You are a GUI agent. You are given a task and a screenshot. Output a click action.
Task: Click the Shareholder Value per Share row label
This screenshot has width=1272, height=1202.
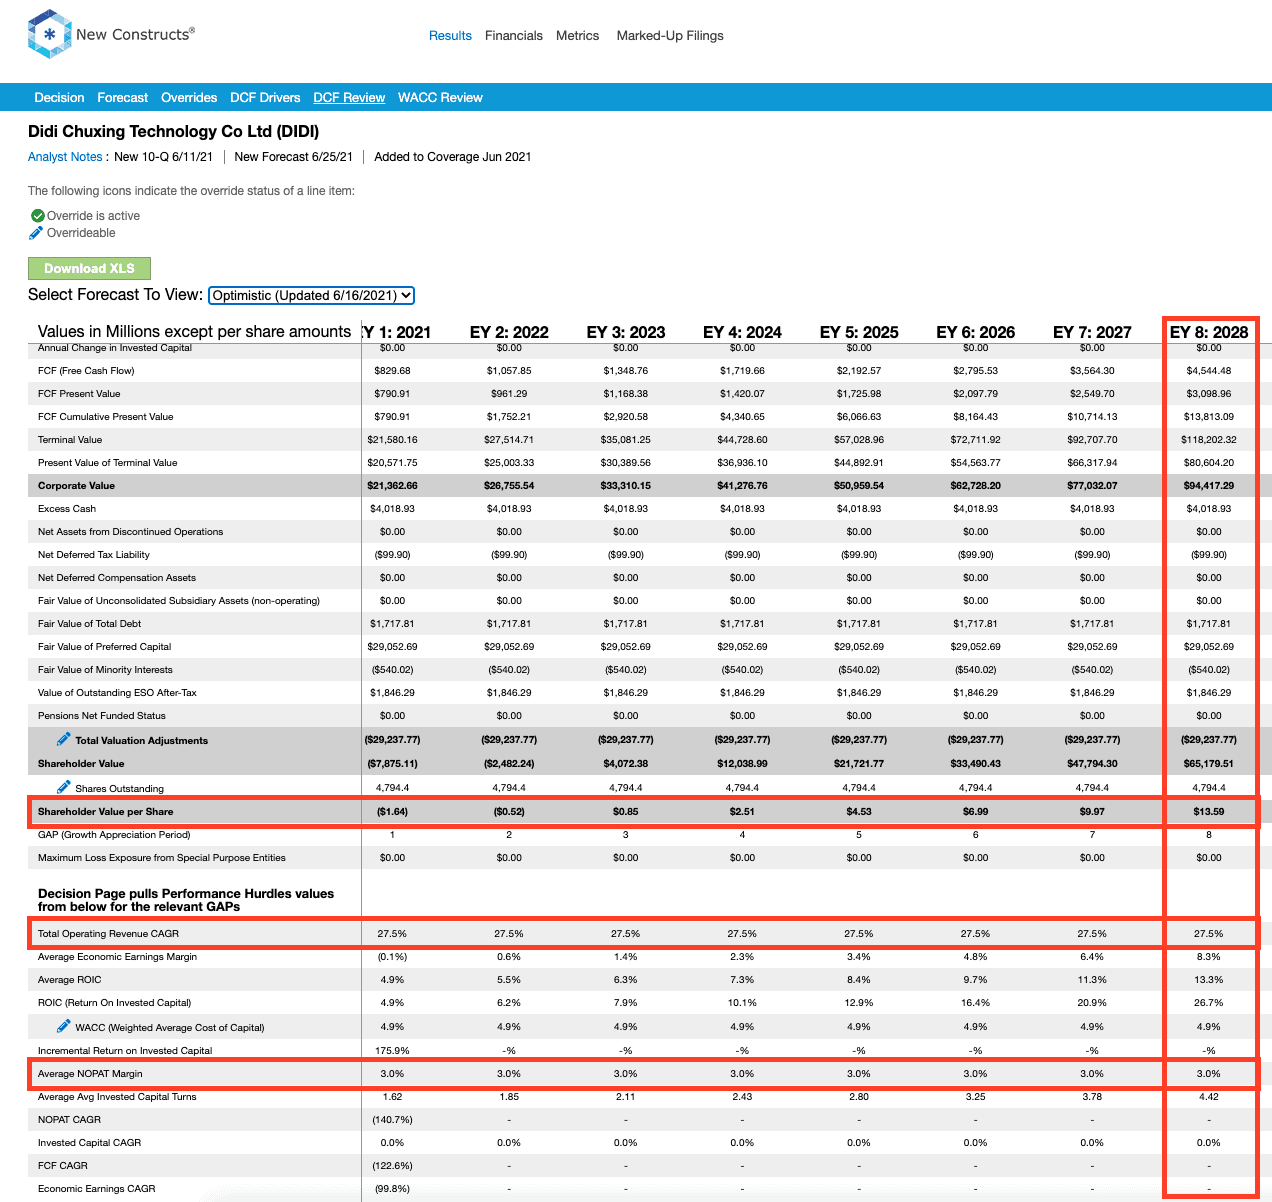105,812
